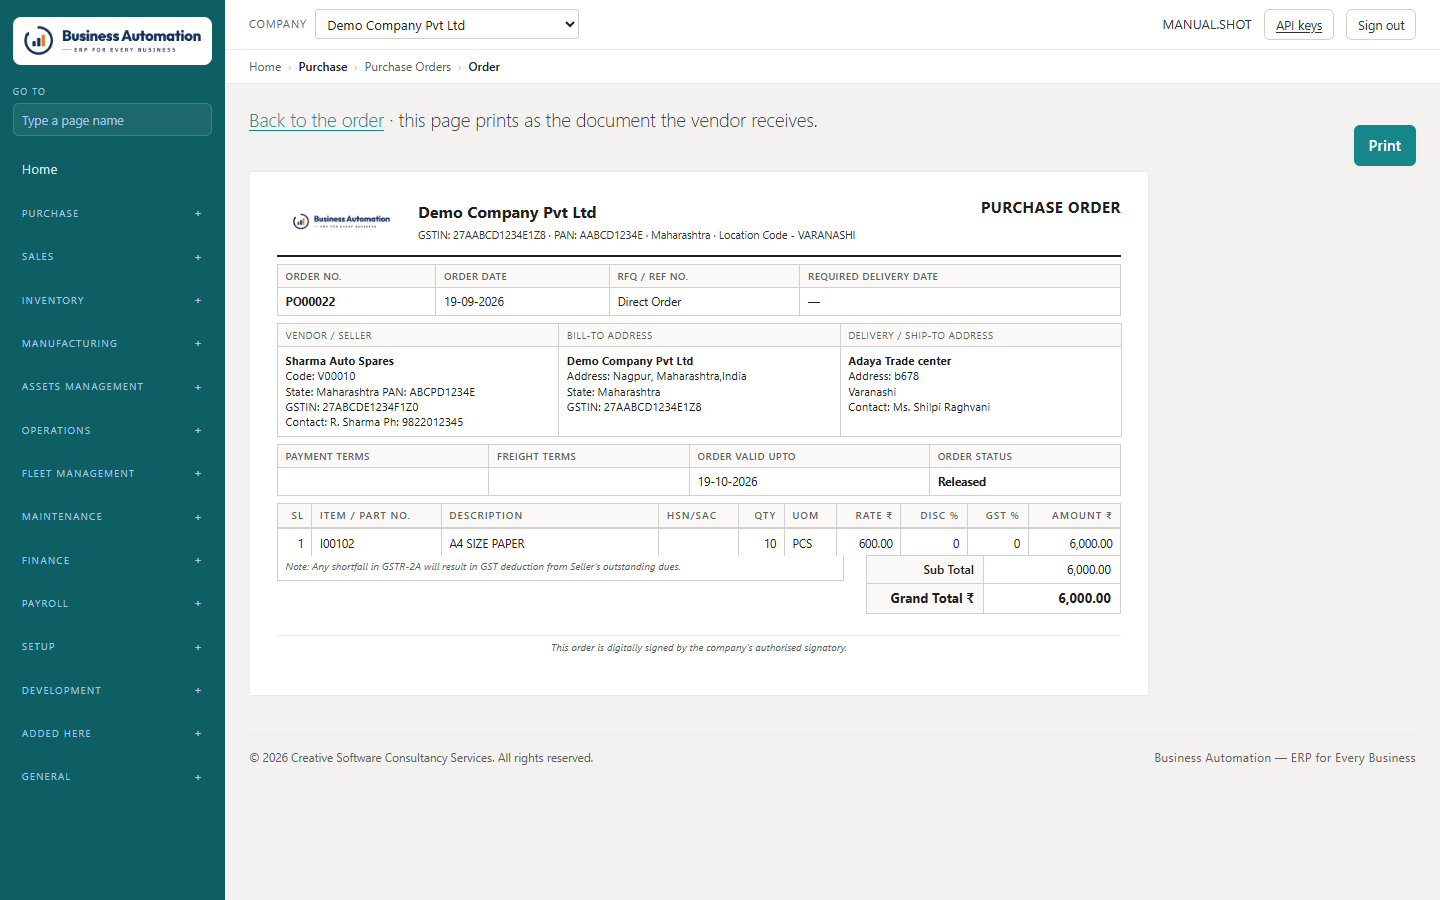Open Purchase Orders in the breadcrumb
1440x900 pixels.
408,67
